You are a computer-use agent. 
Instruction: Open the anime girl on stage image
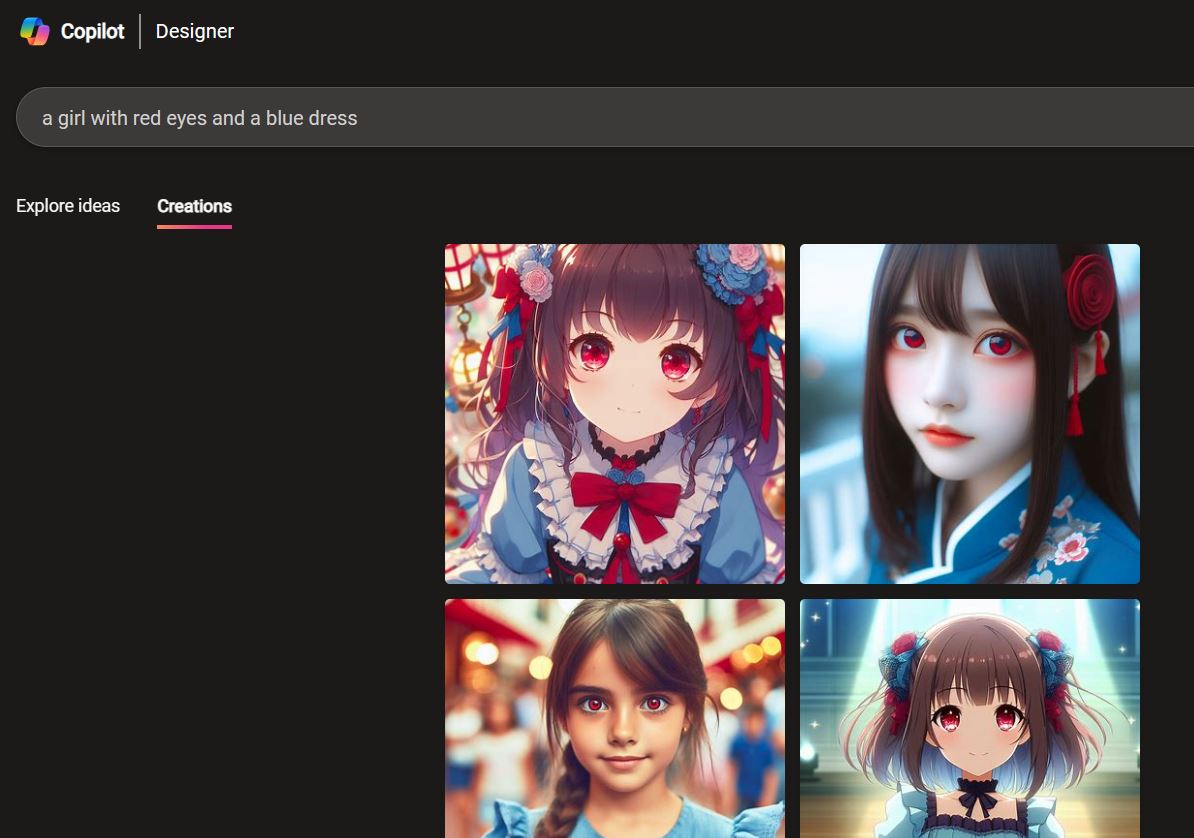969,718
